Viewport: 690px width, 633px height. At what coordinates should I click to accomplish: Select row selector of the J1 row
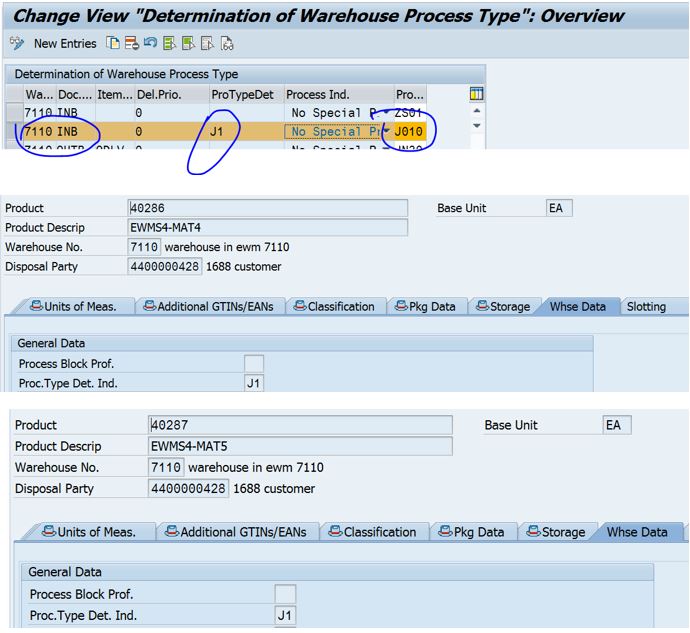coord(13,132)
